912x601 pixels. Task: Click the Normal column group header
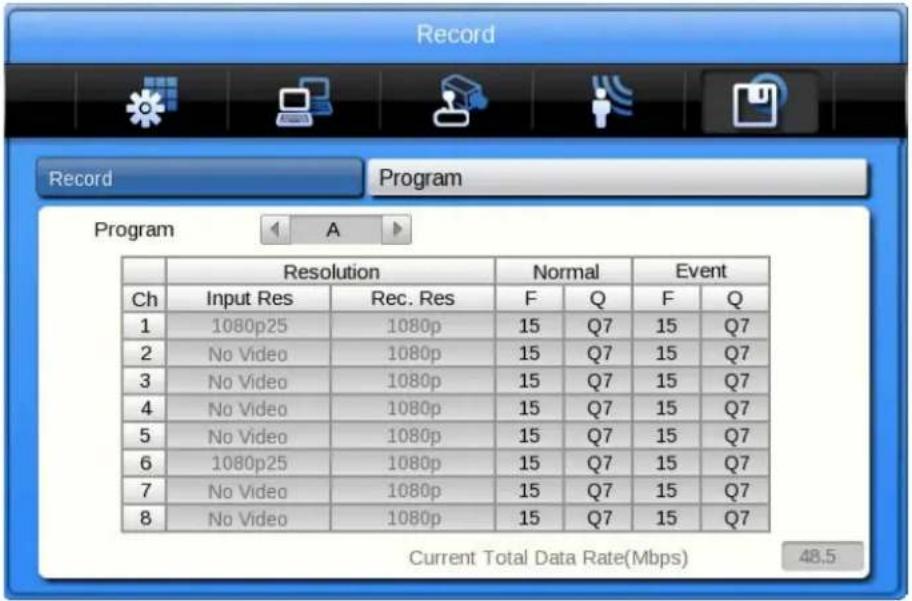tap(564, 271)
